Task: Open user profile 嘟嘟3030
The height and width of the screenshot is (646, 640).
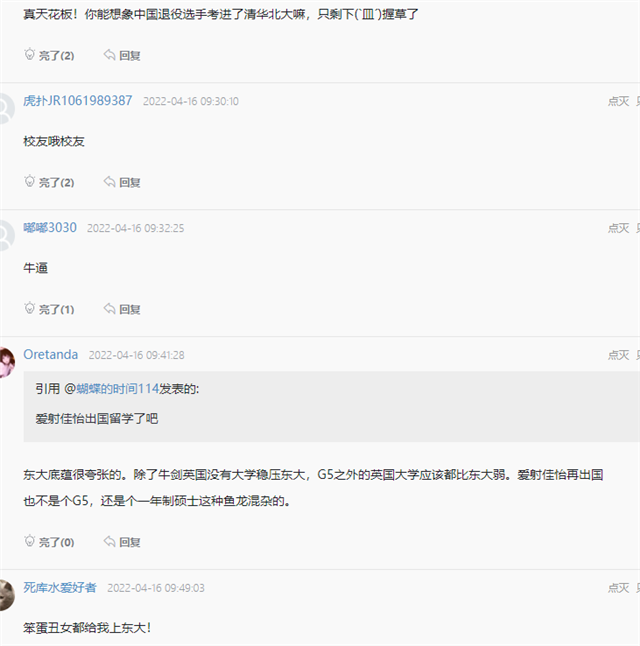Action: pos(49,228)
